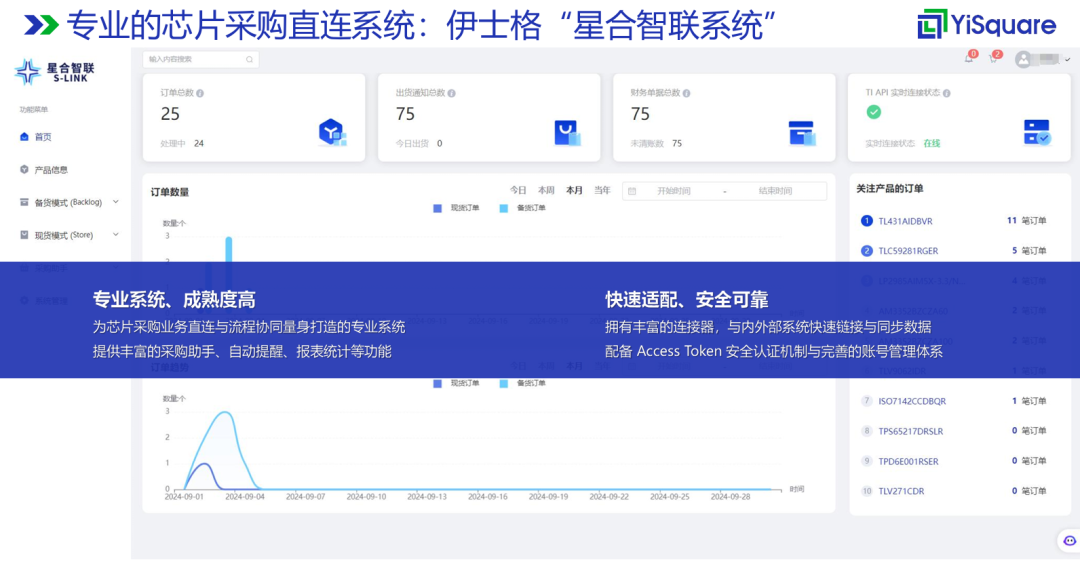Screen dimensions: 1080x562
Task: Click the 产品信息 shield icon
Action: (24, 169)
